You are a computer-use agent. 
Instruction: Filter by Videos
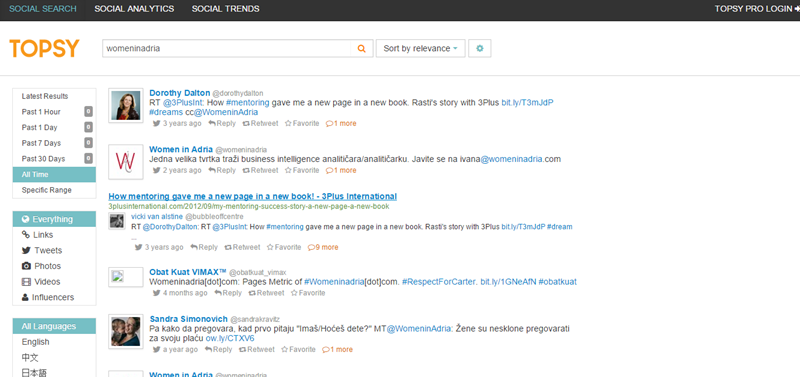click(x=54, y=282)
